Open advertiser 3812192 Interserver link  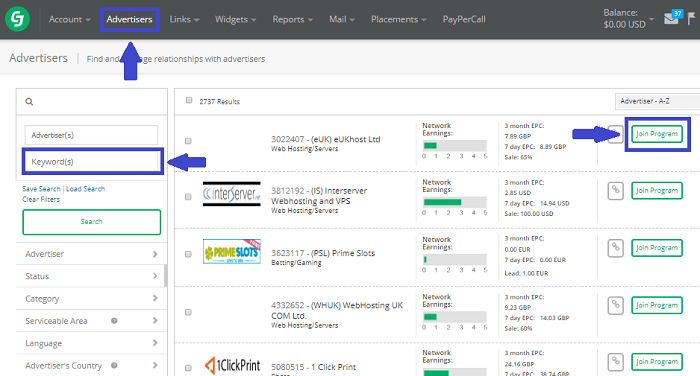coord(319,196)
